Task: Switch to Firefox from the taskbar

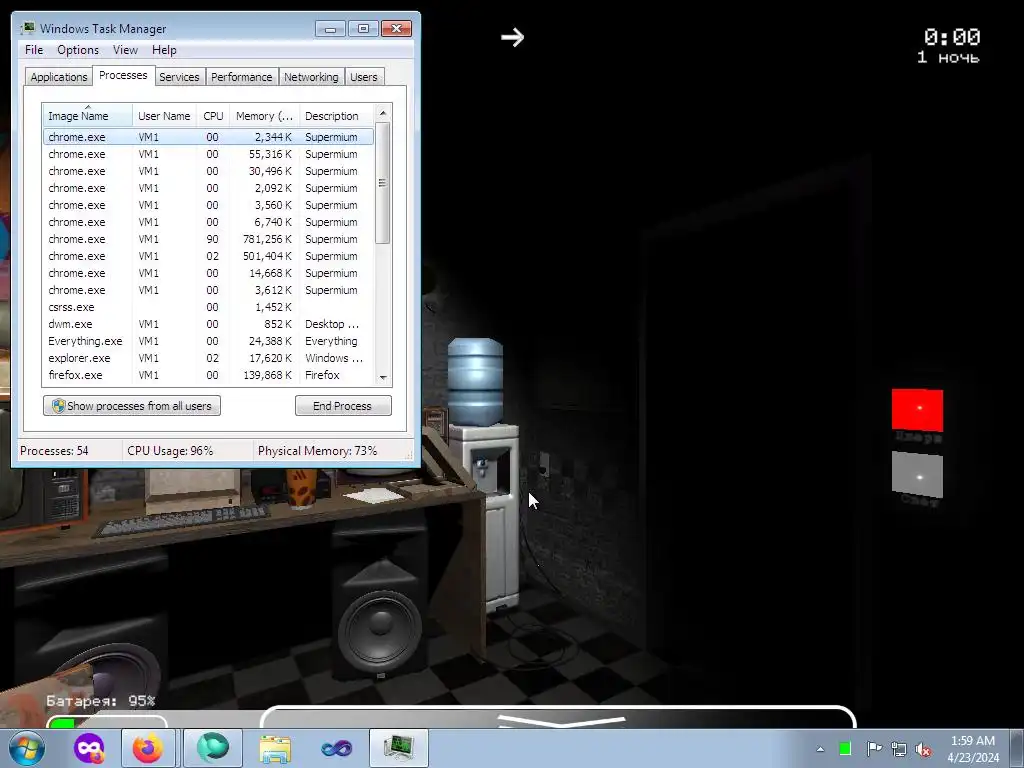Action: [x=148, y=748]
